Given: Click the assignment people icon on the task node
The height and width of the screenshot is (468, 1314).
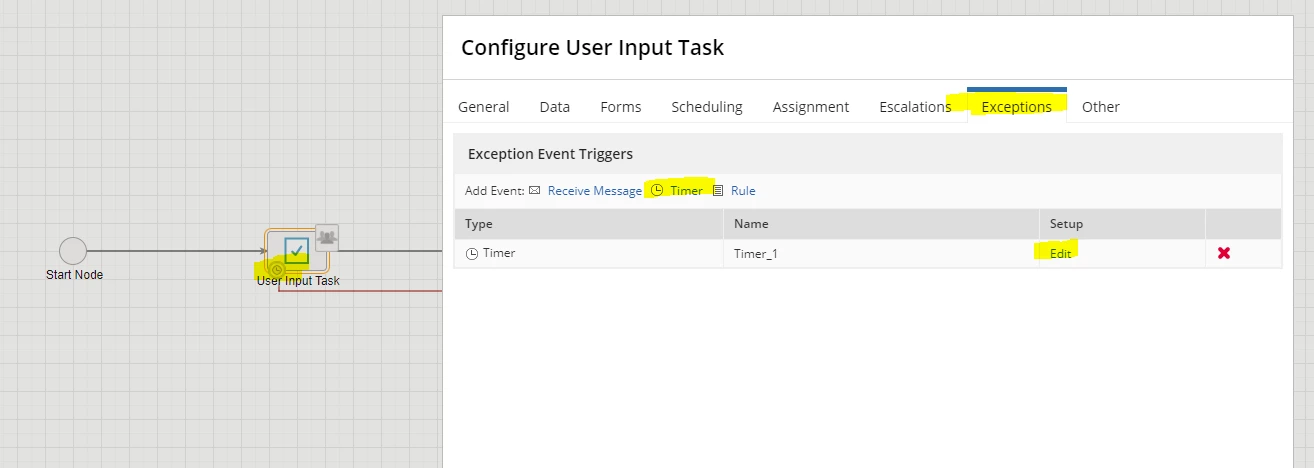Looking at the screenshot, I should pyautogui.click(x=327, y=237).
